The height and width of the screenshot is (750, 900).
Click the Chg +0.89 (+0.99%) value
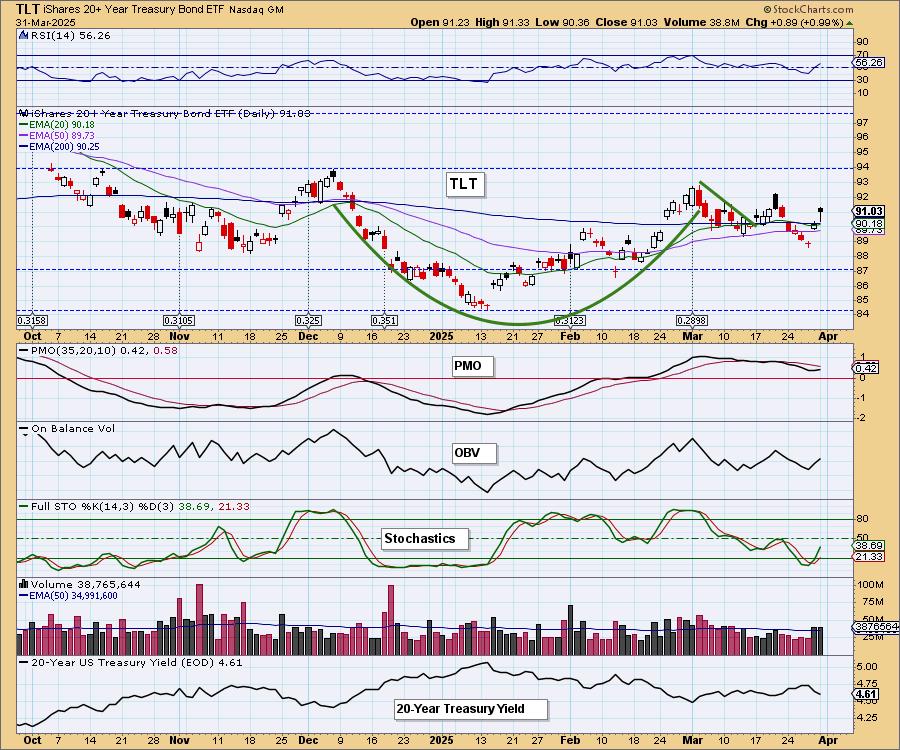(794, 22)
